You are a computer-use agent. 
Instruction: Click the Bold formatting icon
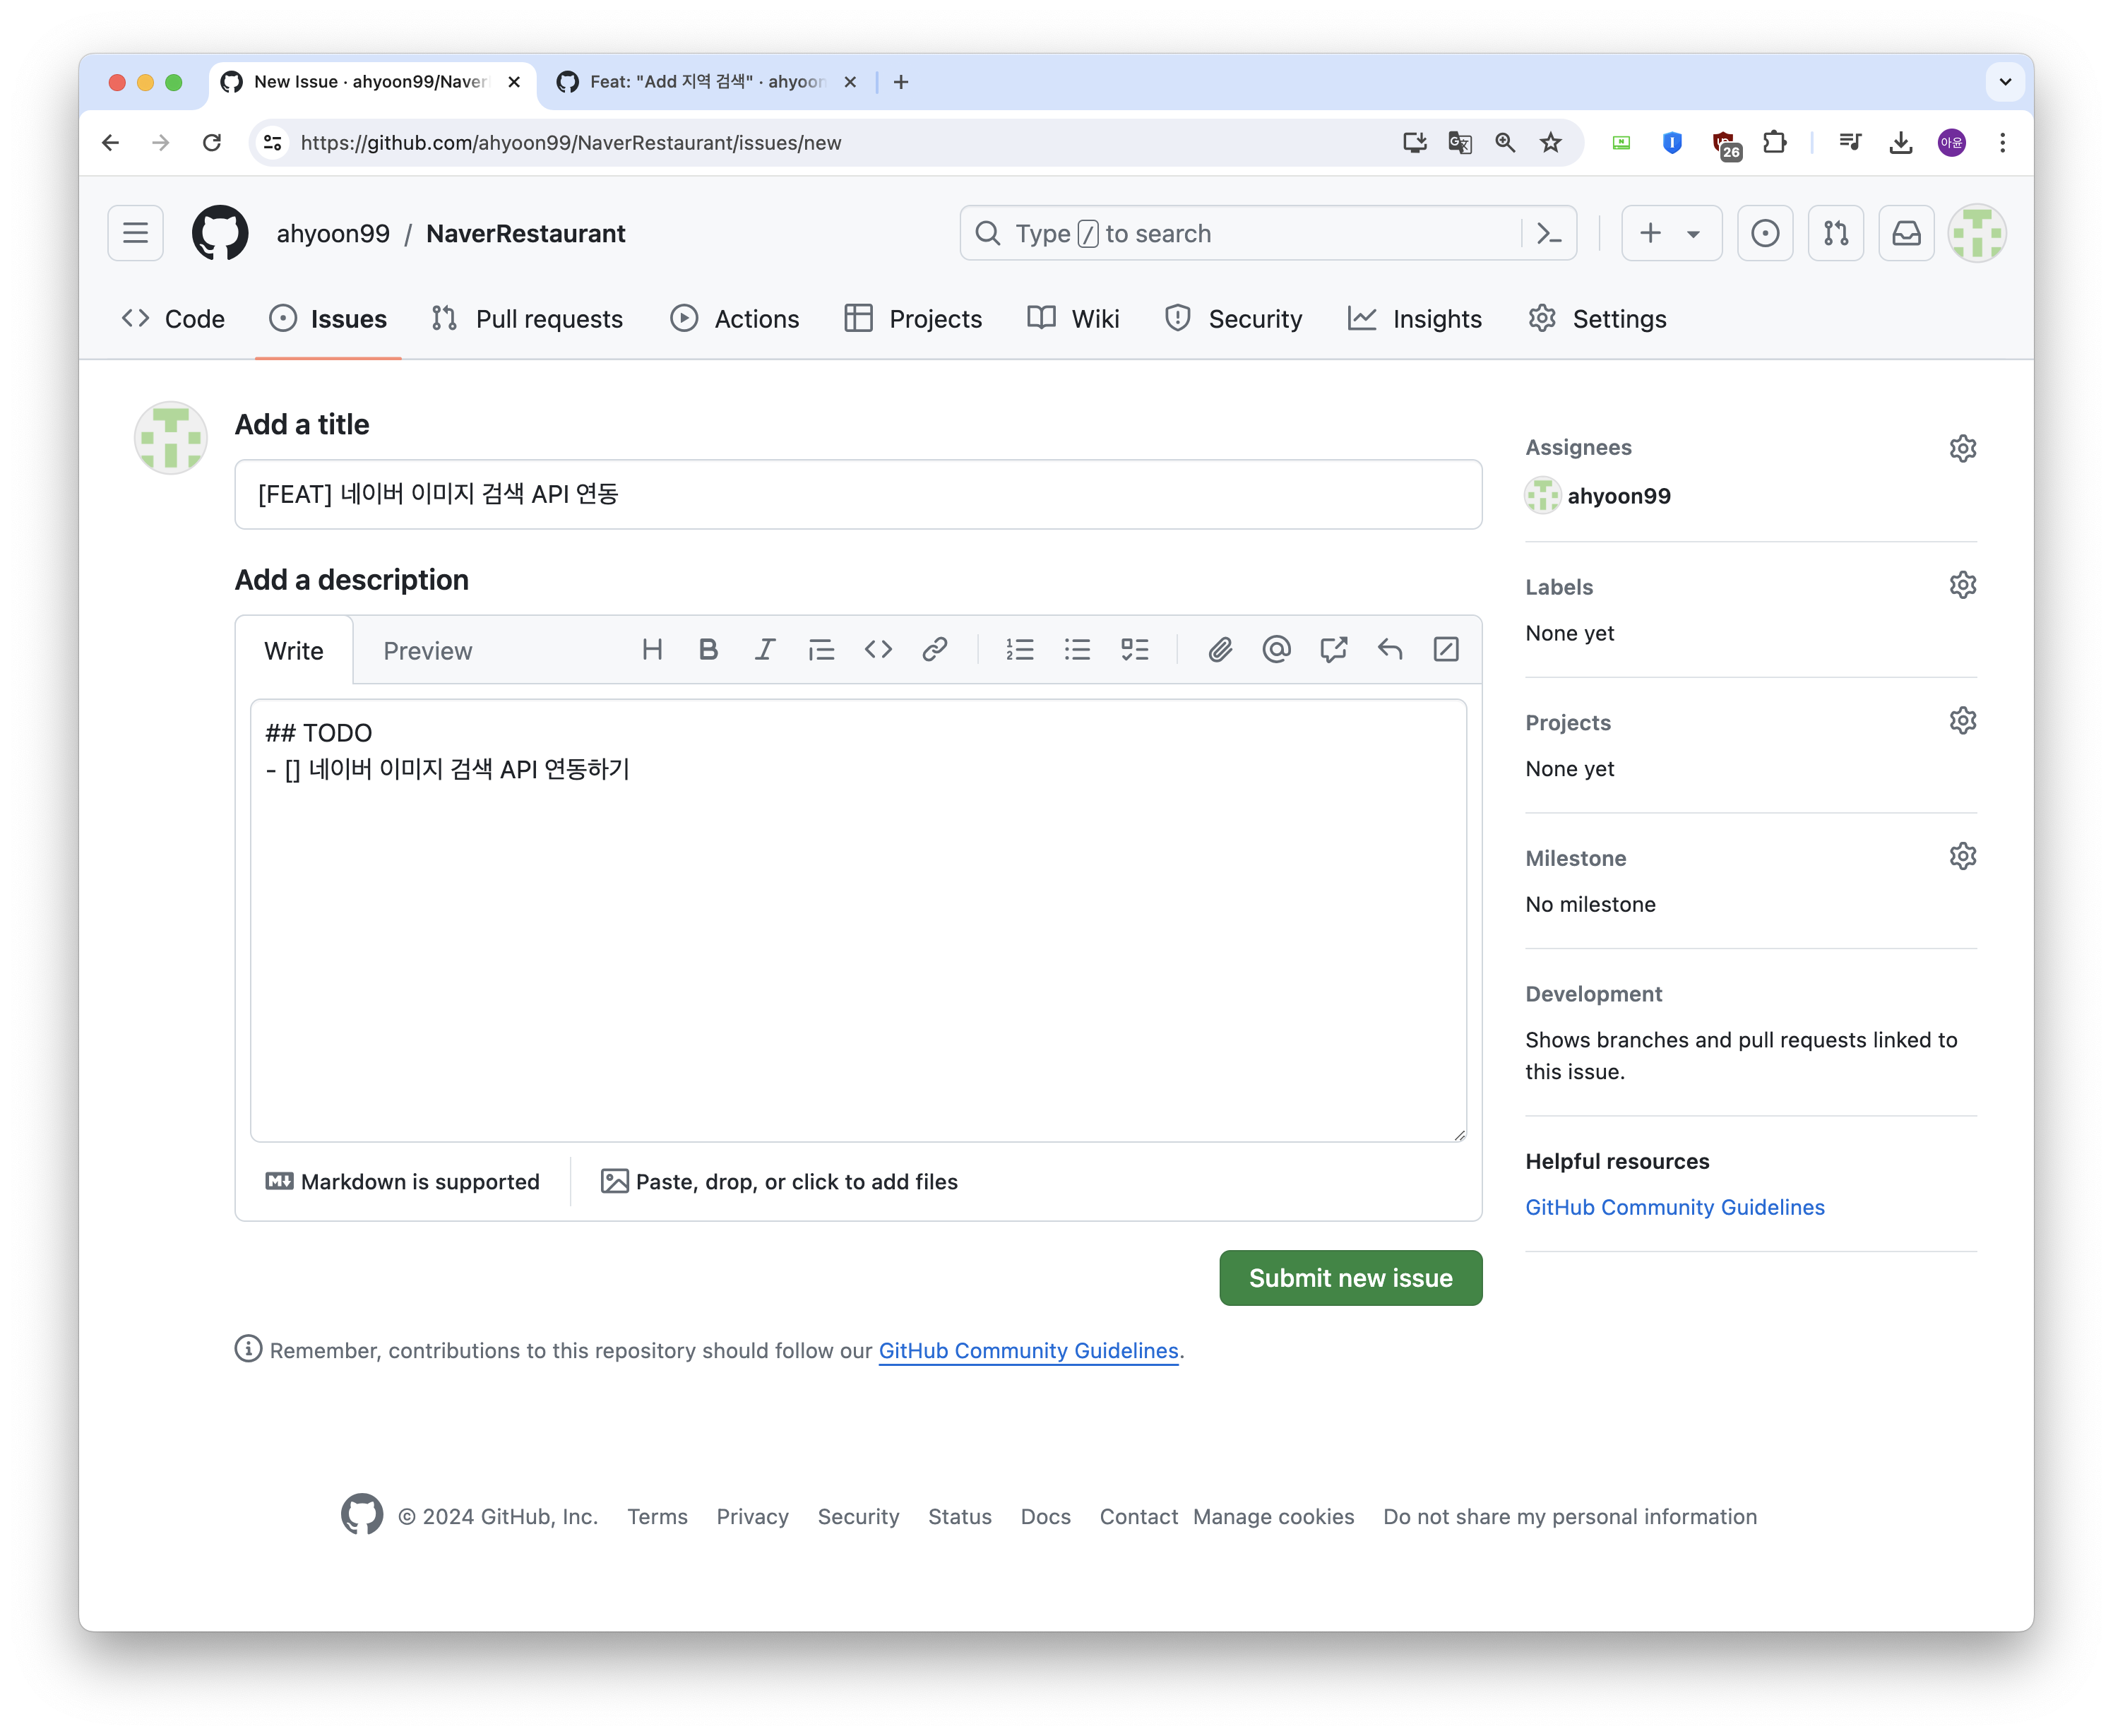coord(708,650)
